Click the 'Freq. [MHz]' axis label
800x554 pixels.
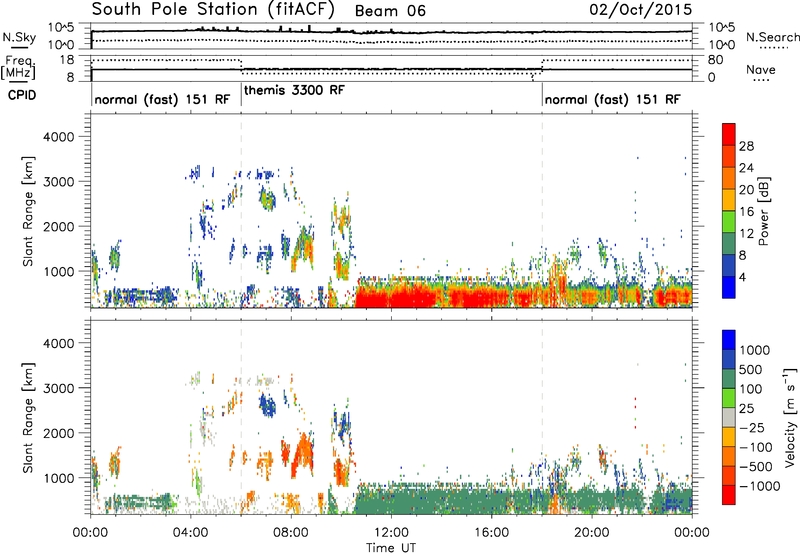click(x=18, y=67)
